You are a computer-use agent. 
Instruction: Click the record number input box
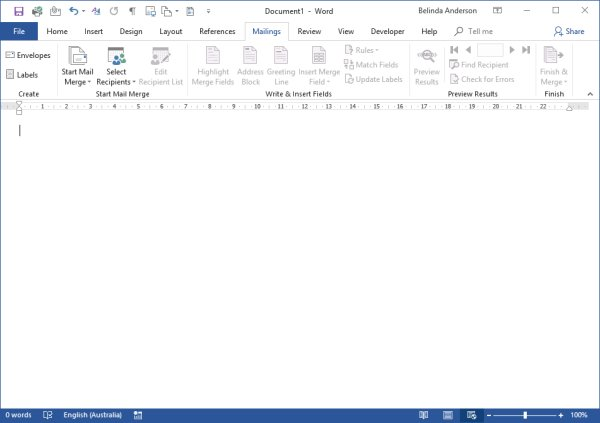tap(490, 50)
